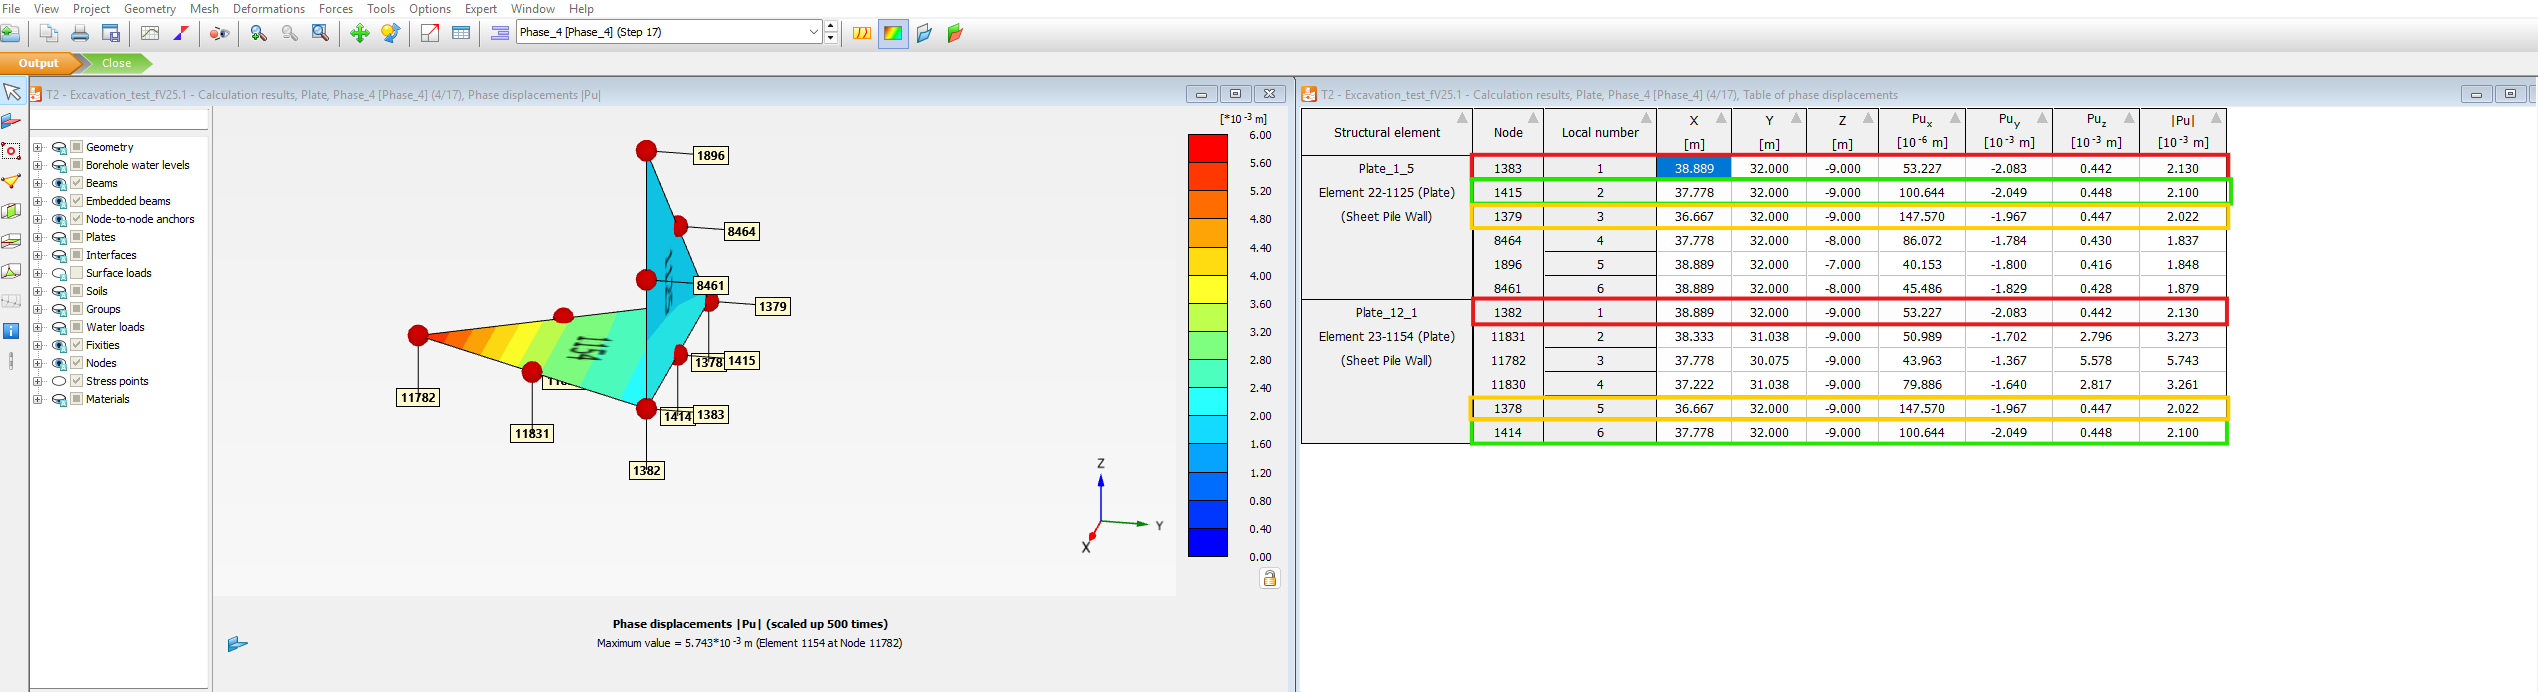Click the Z column header in the table
The image size is (2538, 692).
click(x=1843, y=132)
